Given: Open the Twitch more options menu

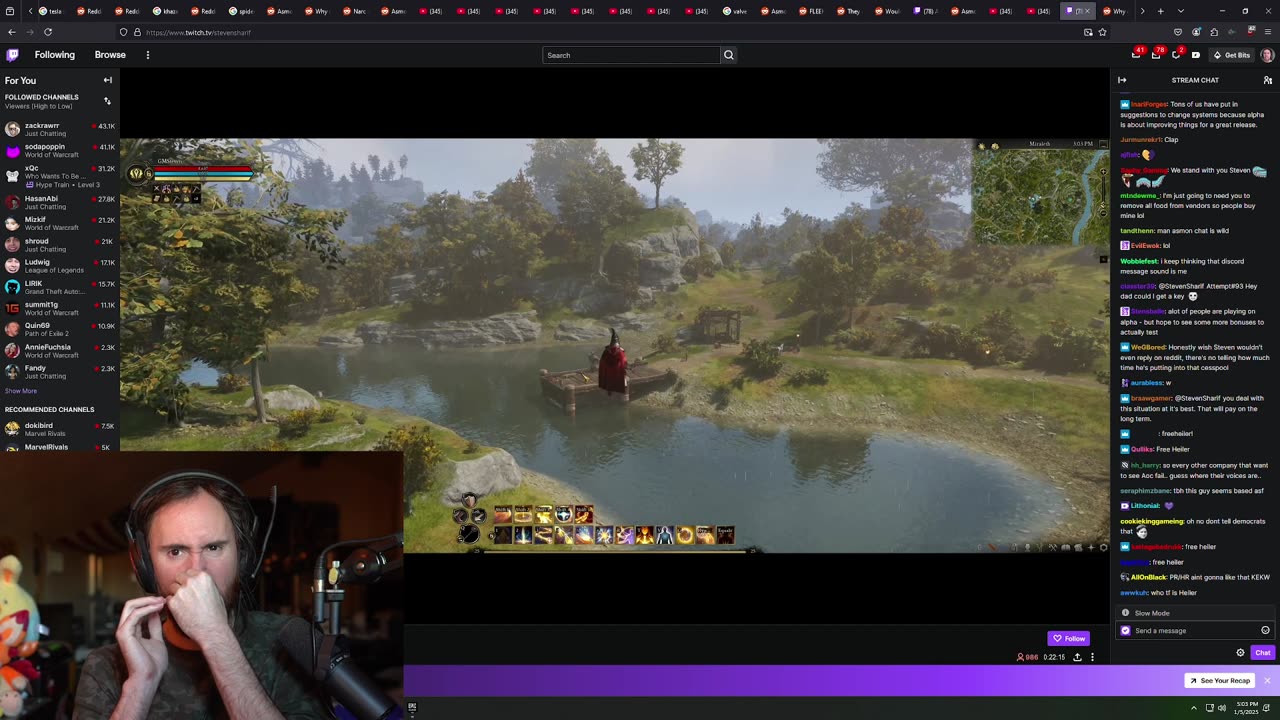Looking at the screenshot, I should (147, 55).
